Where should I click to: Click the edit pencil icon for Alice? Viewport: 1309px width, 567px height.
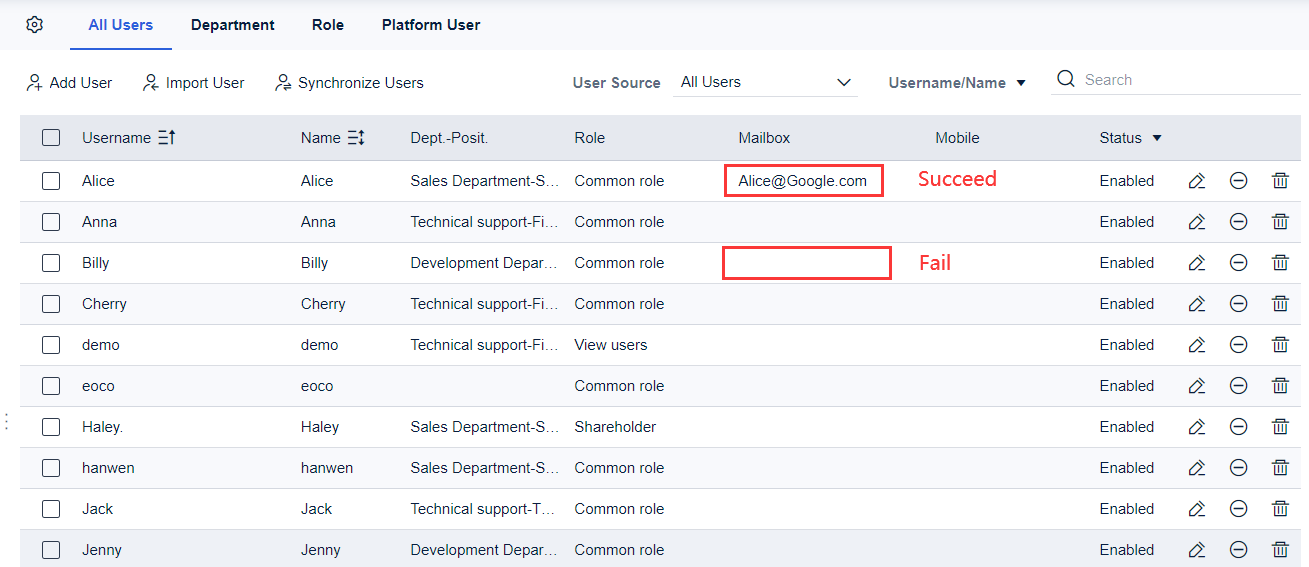click(1196, 181)
